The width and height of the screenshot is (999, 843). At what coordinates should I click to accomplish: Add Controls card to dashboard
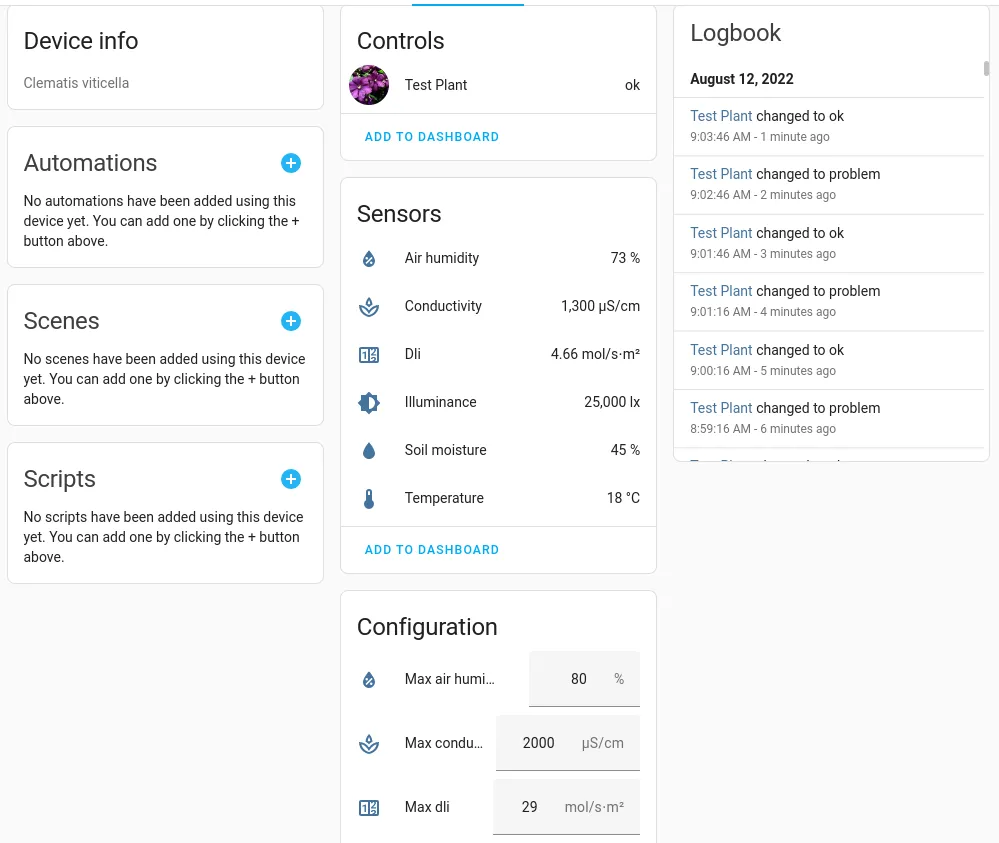coord(431,137)
